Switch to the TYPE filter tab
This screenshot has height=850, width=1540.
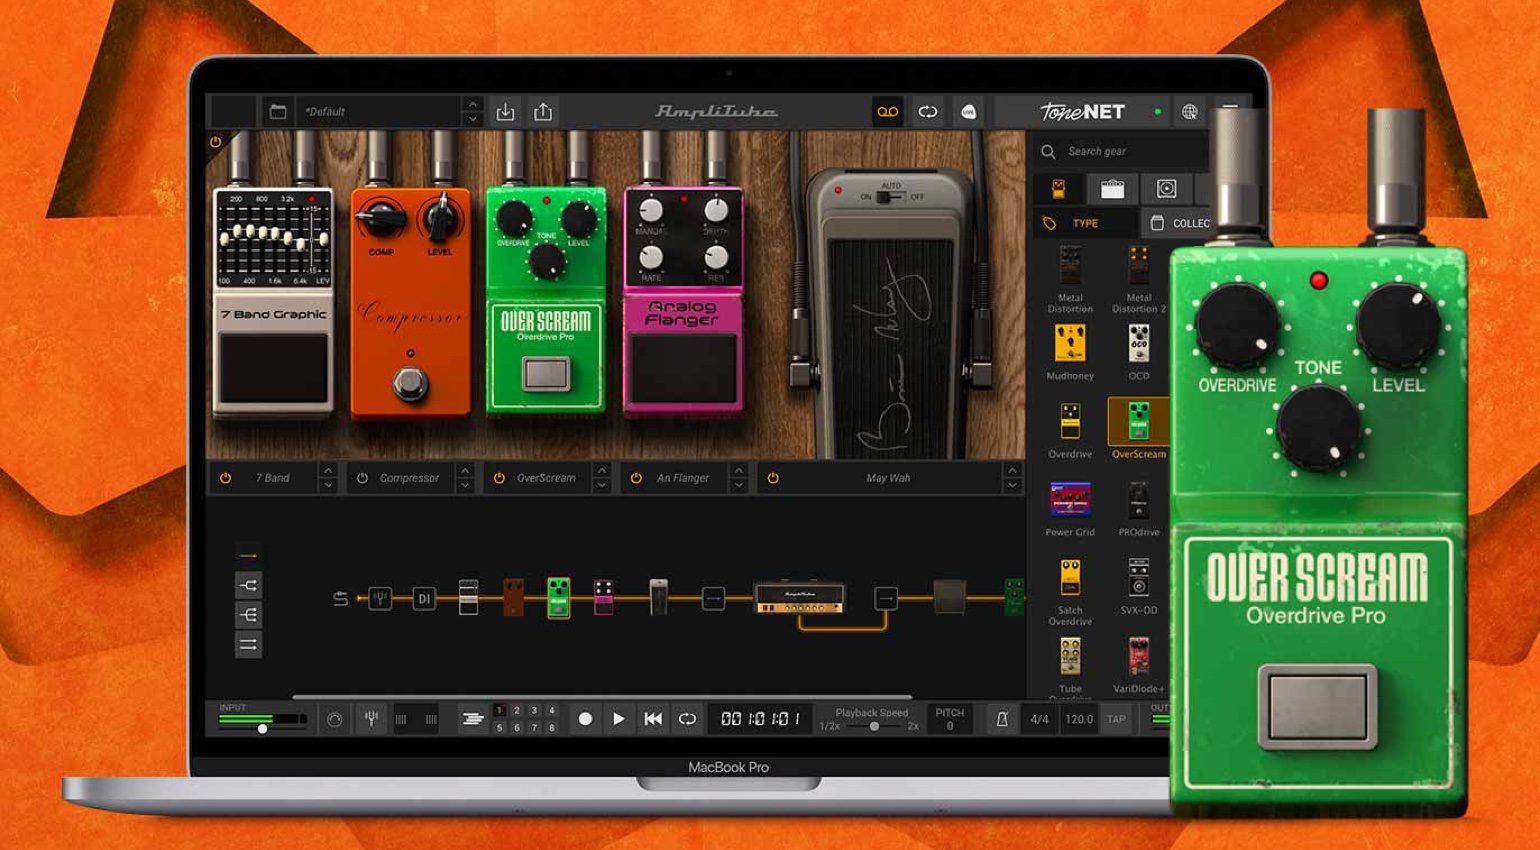tap(1085, 223)
